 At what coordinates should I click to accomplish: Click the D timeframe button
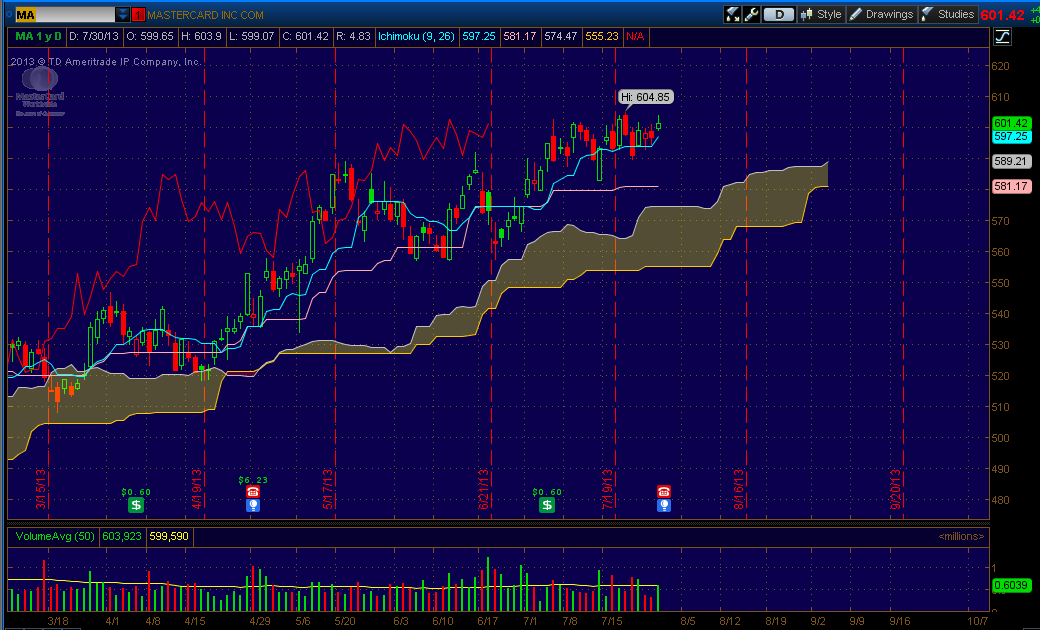point(779,15)
